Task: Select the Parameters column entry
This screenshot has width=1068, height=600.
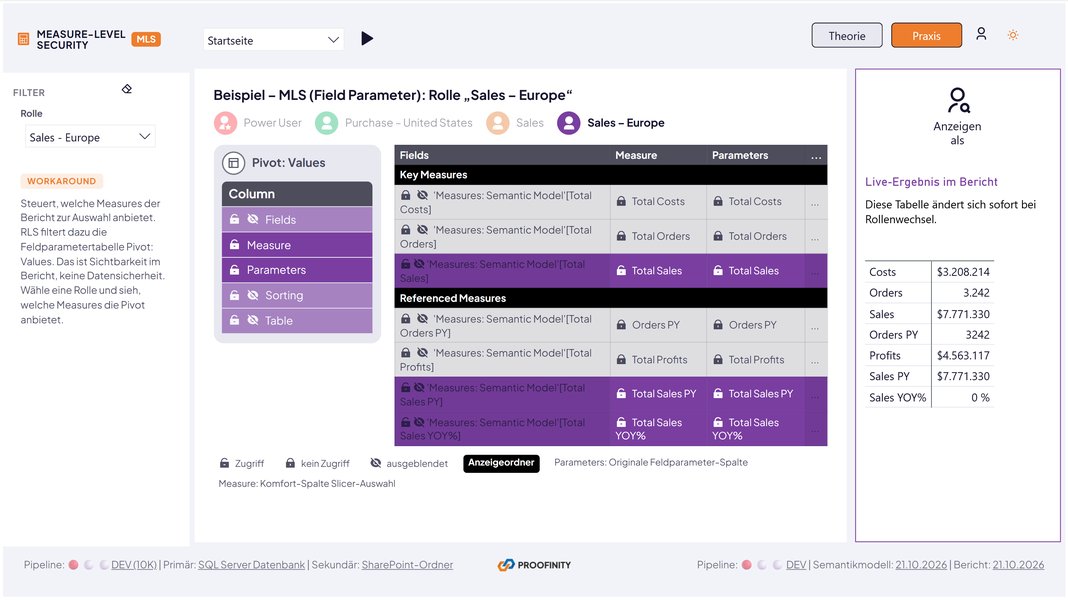Action: tap(297, 270)
